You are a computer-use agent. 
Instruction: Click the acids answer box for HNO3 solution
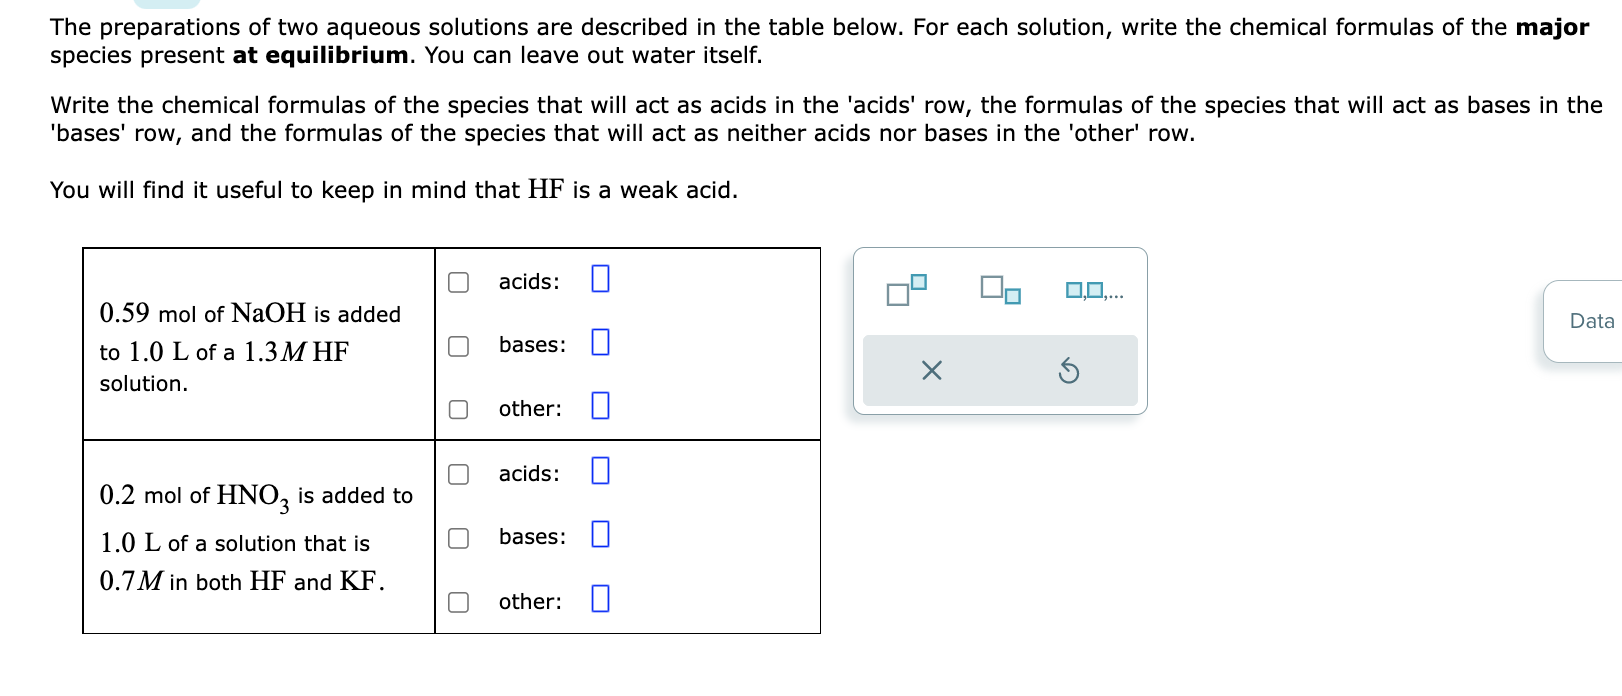point(599,471)
